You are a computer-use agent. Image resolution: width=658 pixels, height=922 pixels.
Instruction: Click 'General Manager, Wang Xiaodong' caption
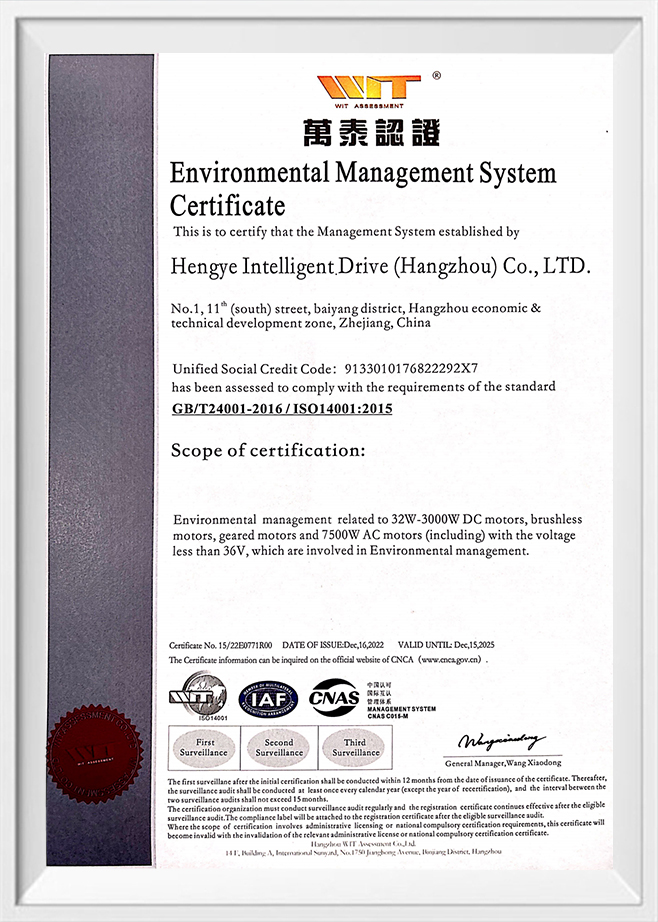(x=503, y=763)
